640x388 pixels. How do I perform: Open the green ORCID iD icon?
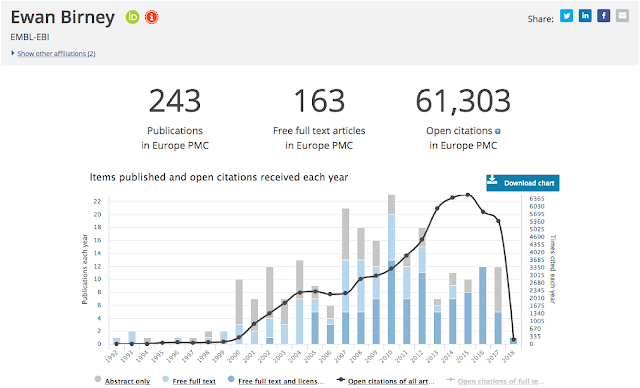pyautogui.click(x=132, y=17)
